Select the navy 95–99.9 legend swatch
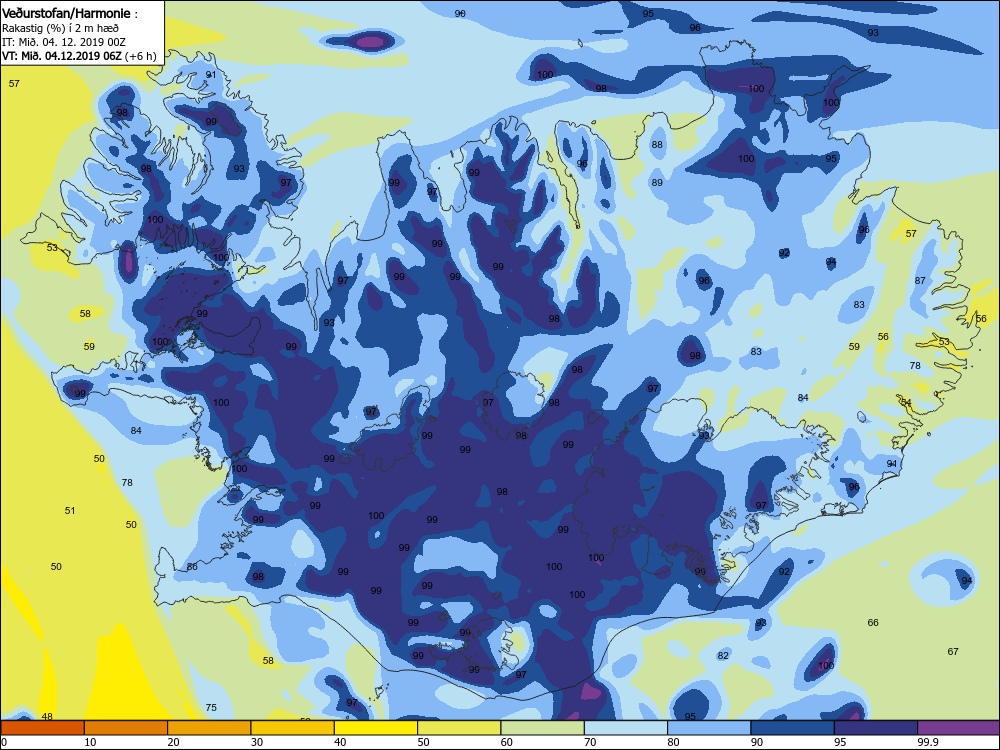The height and width of the screenshot is (750, 1000). coord(876,728)
